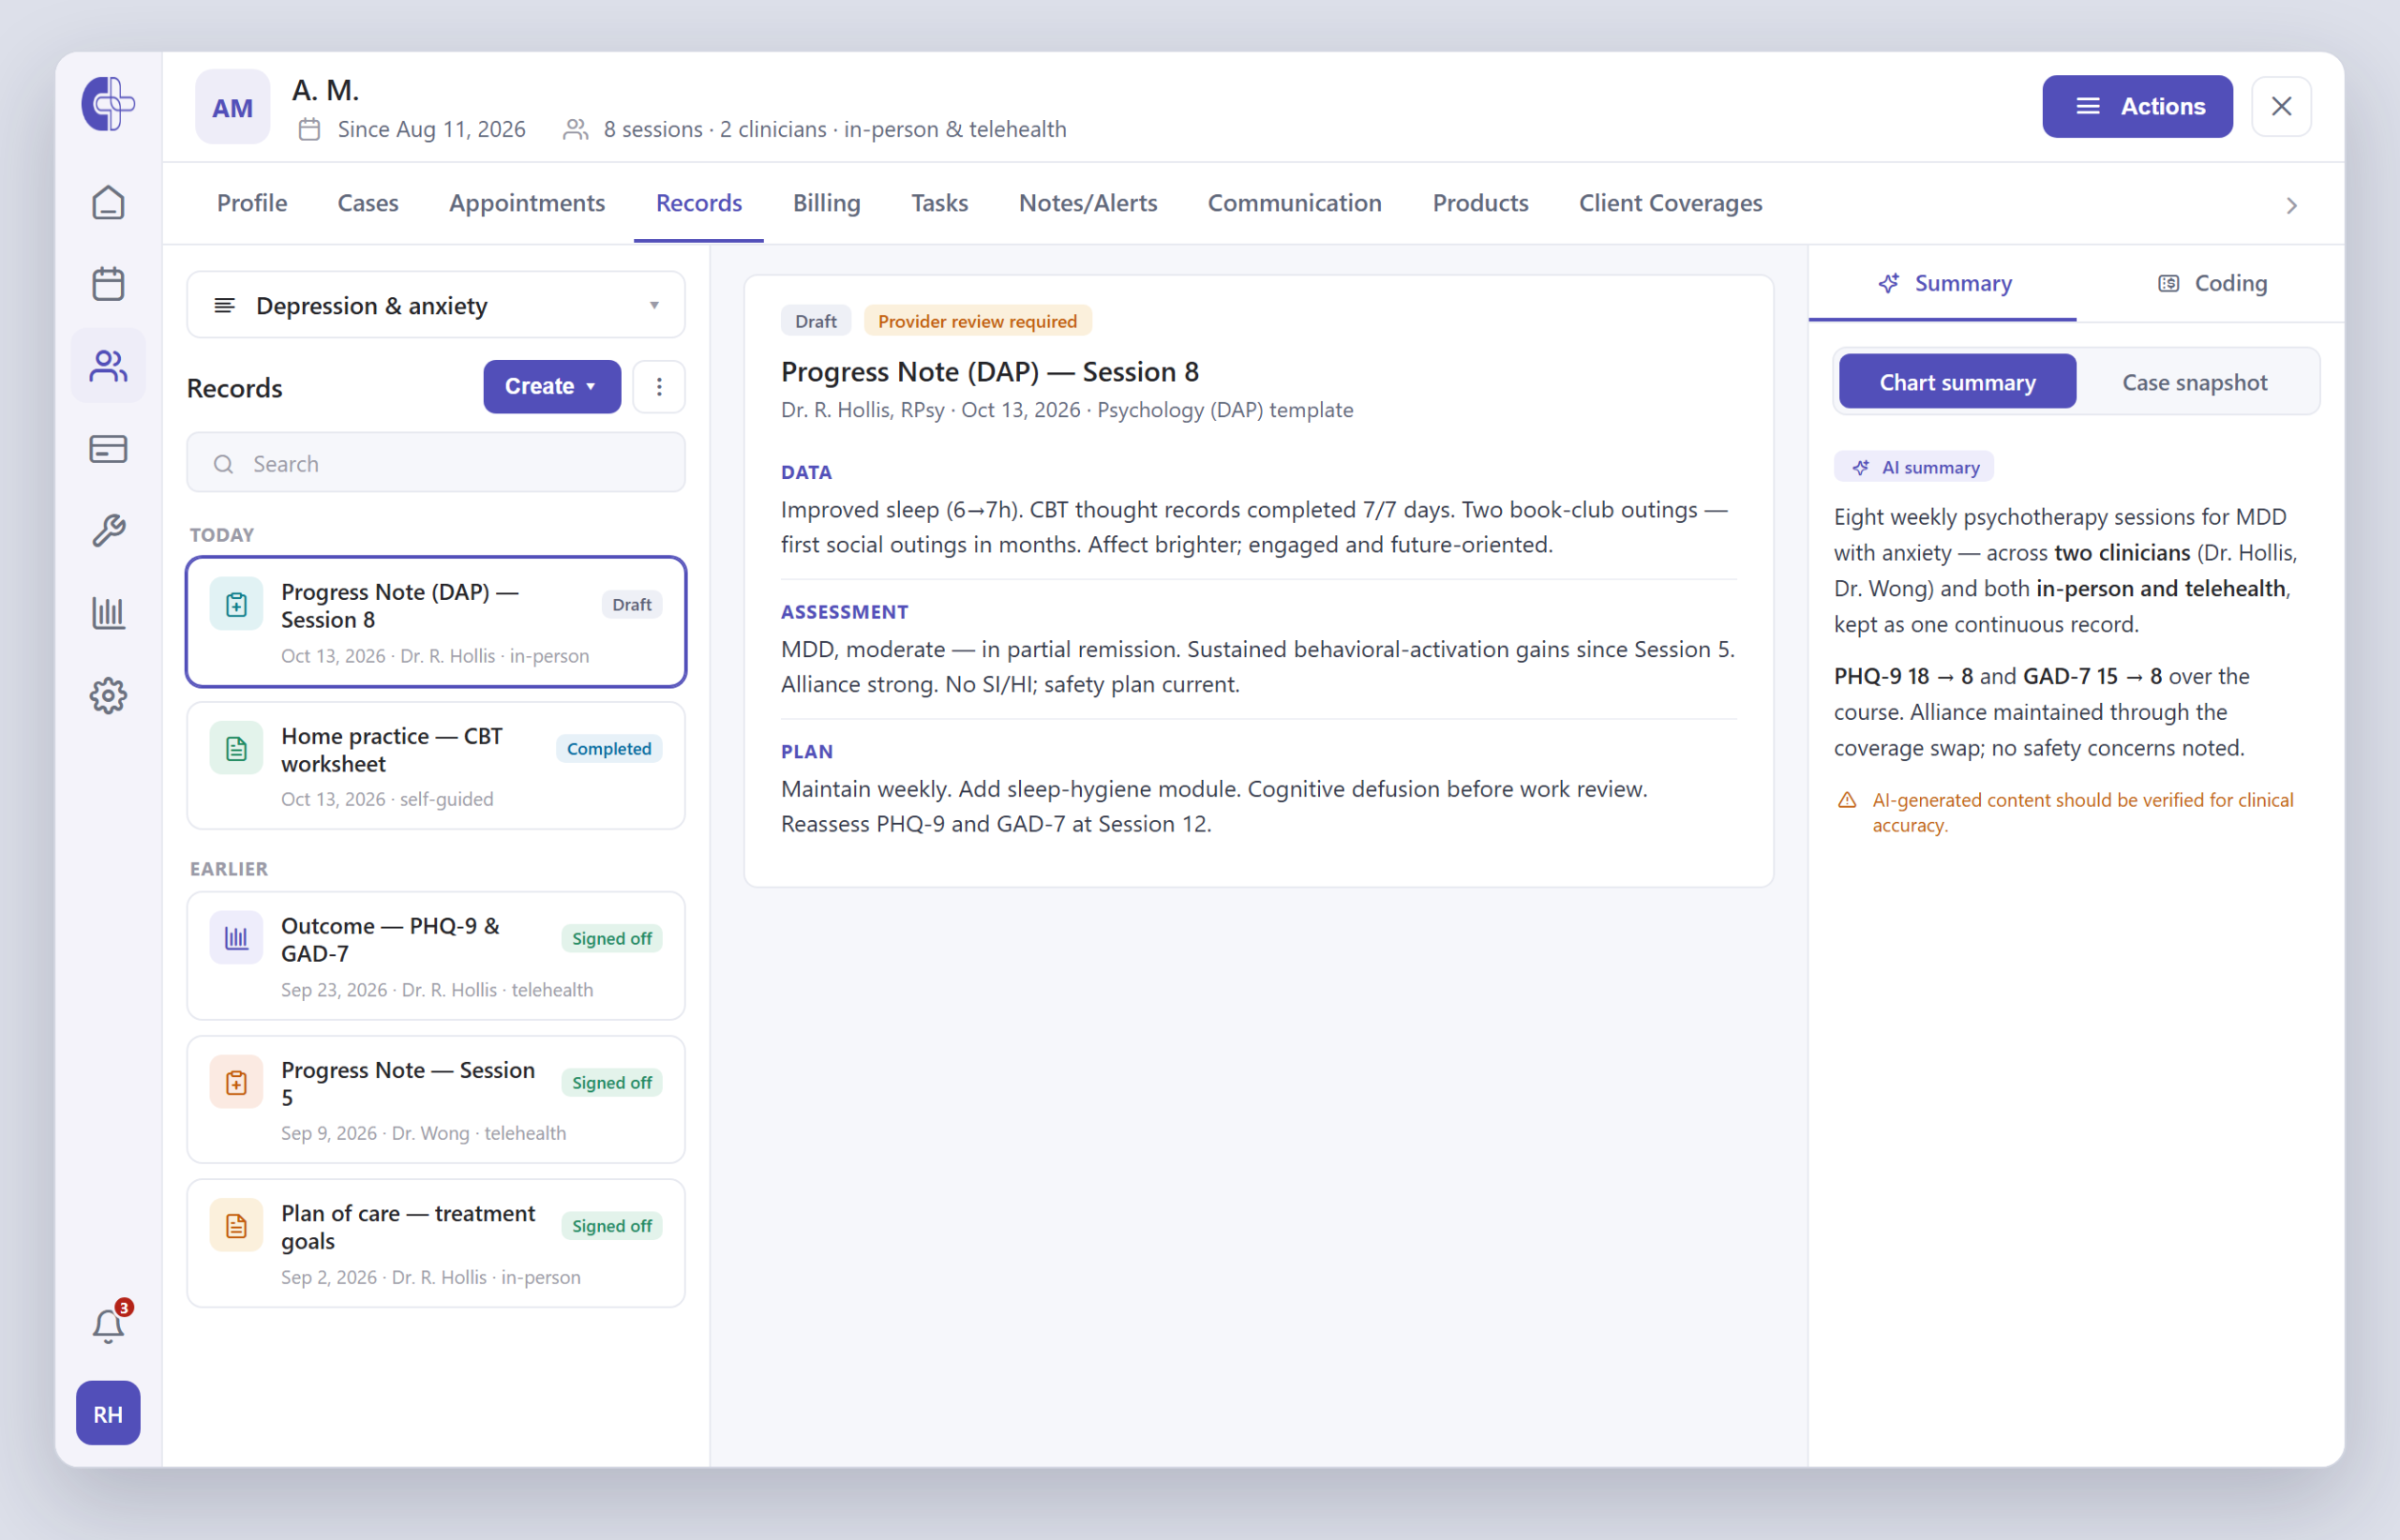Click the RH user avatar
This screenshot has height=1540, width=2400.
click(108, 1413)
